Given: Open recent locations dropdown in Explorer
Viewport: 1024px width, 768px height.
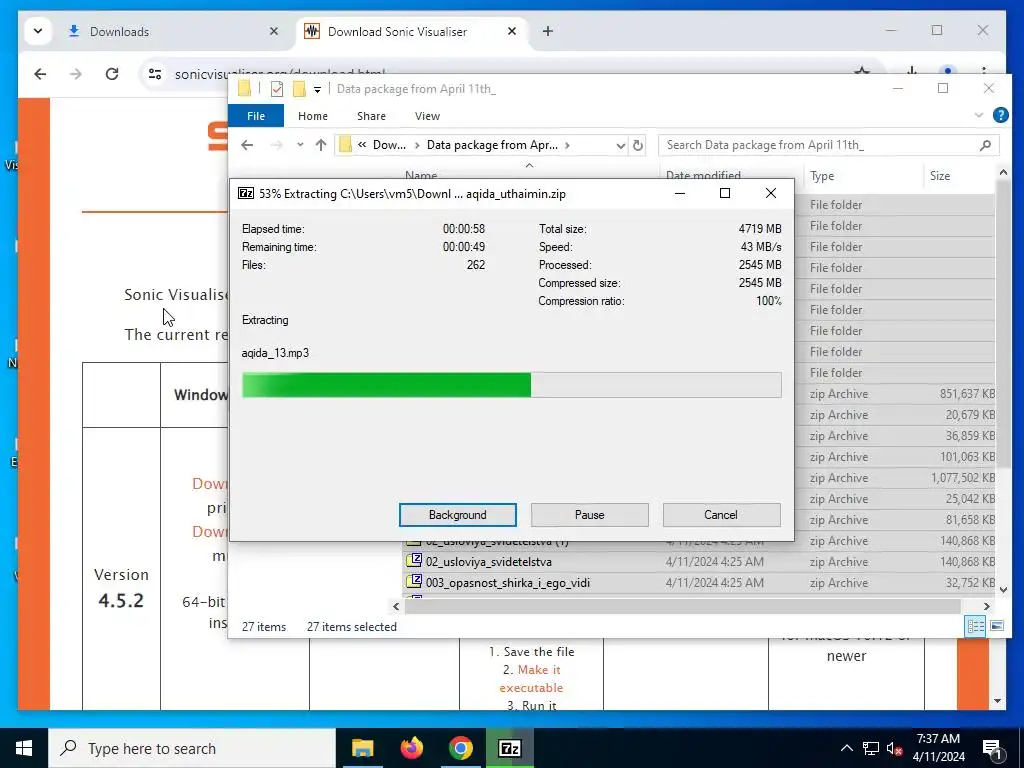Looking at the screenshot, I should (x=300, y=145).
